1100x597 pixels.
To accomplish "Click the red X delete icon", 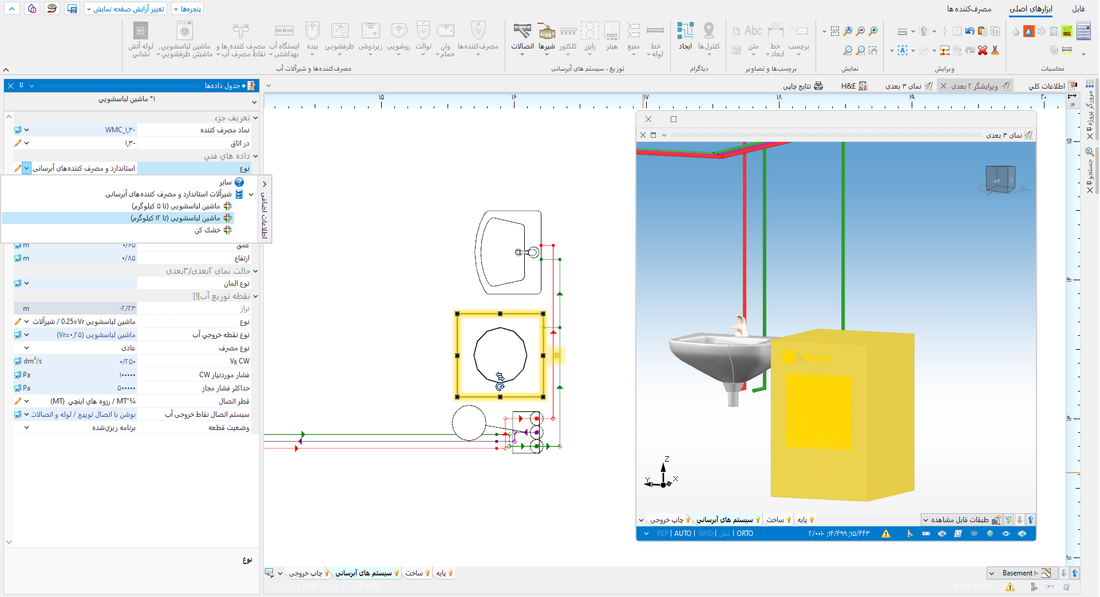I will click(982, 51).
